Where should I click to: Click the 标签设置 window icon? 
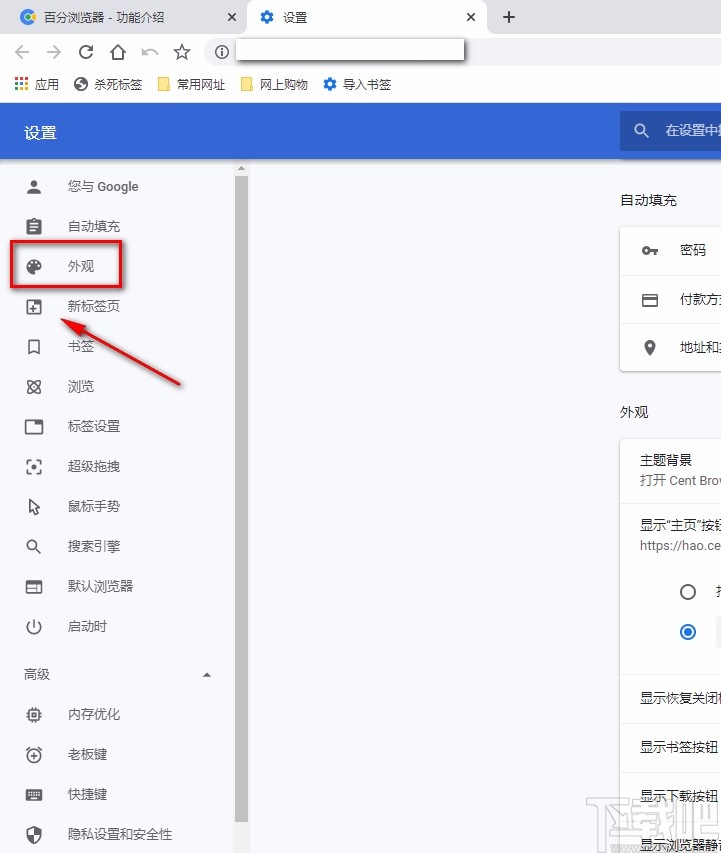[34, 426]
